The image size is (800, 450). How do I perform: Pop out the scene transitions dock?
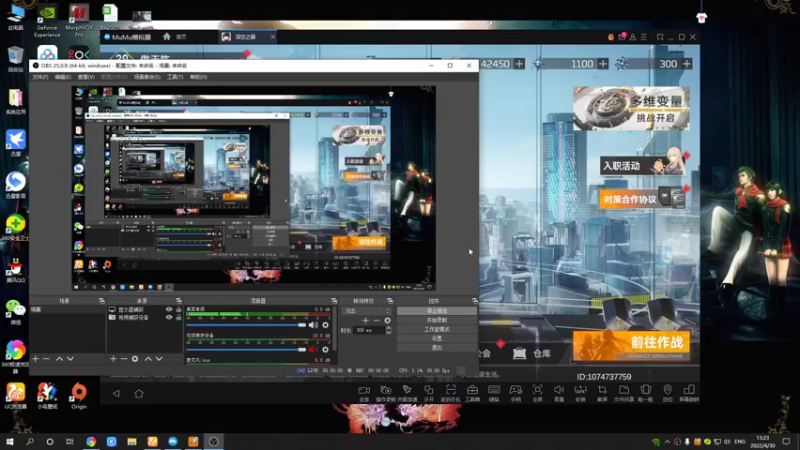pyautogui.click(x=390, y=301)
